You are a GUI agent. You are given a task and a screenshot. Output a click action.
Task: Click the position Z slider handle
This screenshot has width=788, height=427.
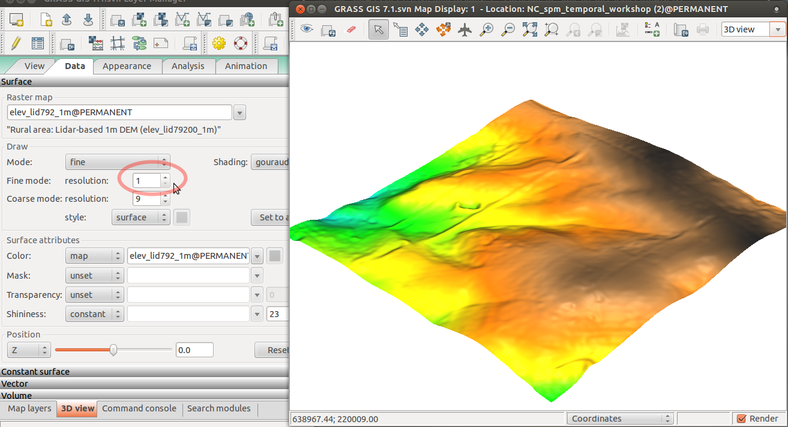[x=114, y=350]
